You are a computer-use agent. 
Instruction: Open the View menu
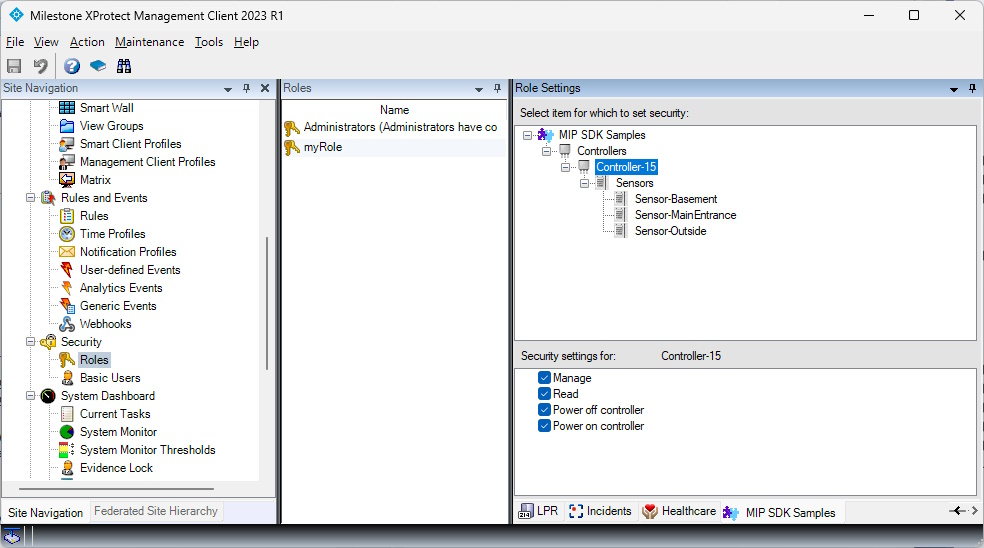[46, 42]
